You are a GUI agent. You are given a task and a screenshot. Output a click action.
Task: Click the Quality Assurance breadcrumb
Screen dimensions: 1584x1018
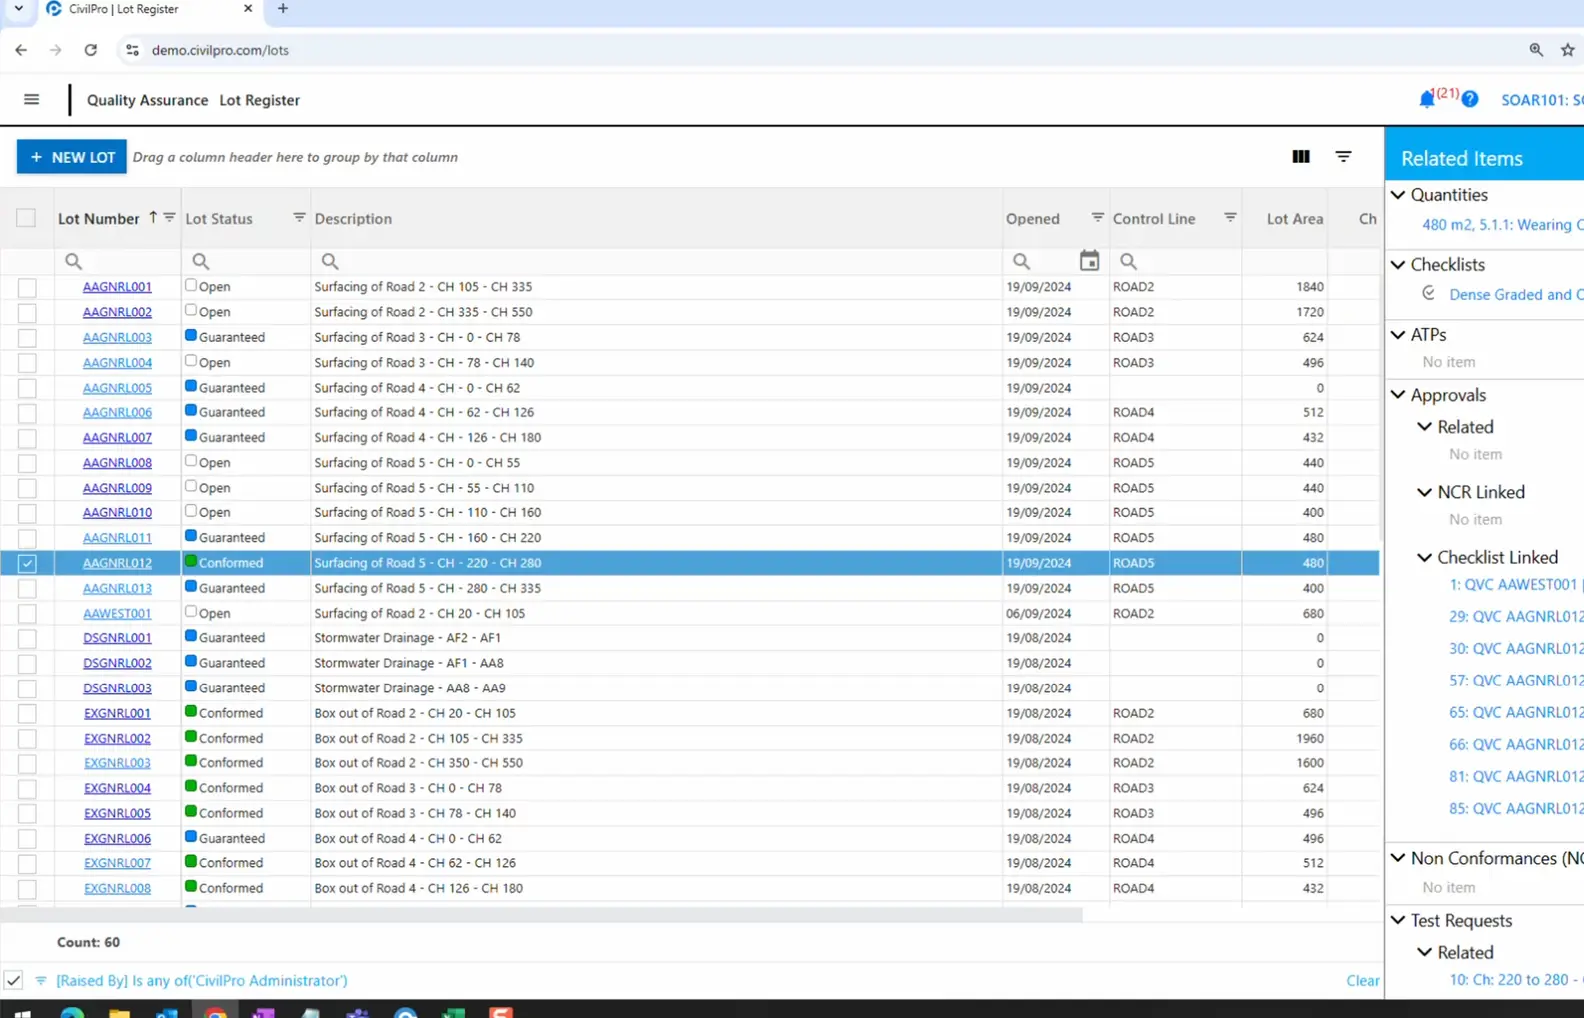[x=147, y=100]
